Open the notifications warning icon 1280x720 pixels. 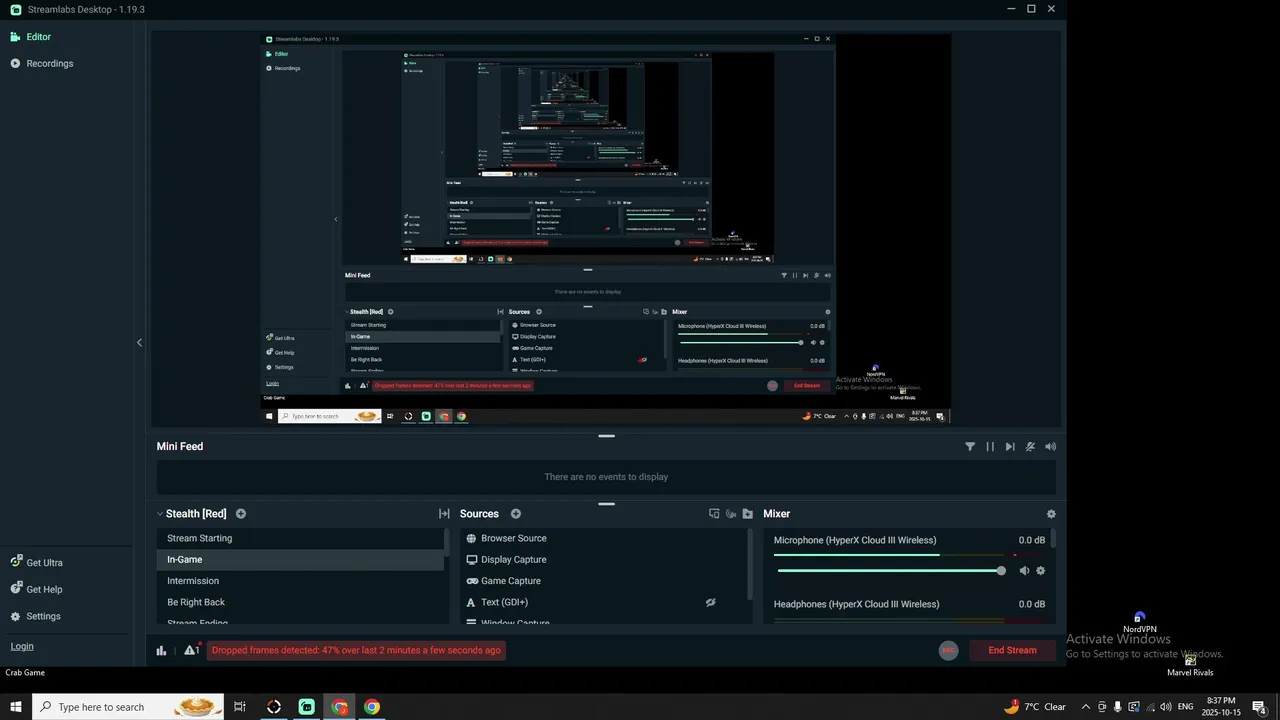[x=191, y=650]
